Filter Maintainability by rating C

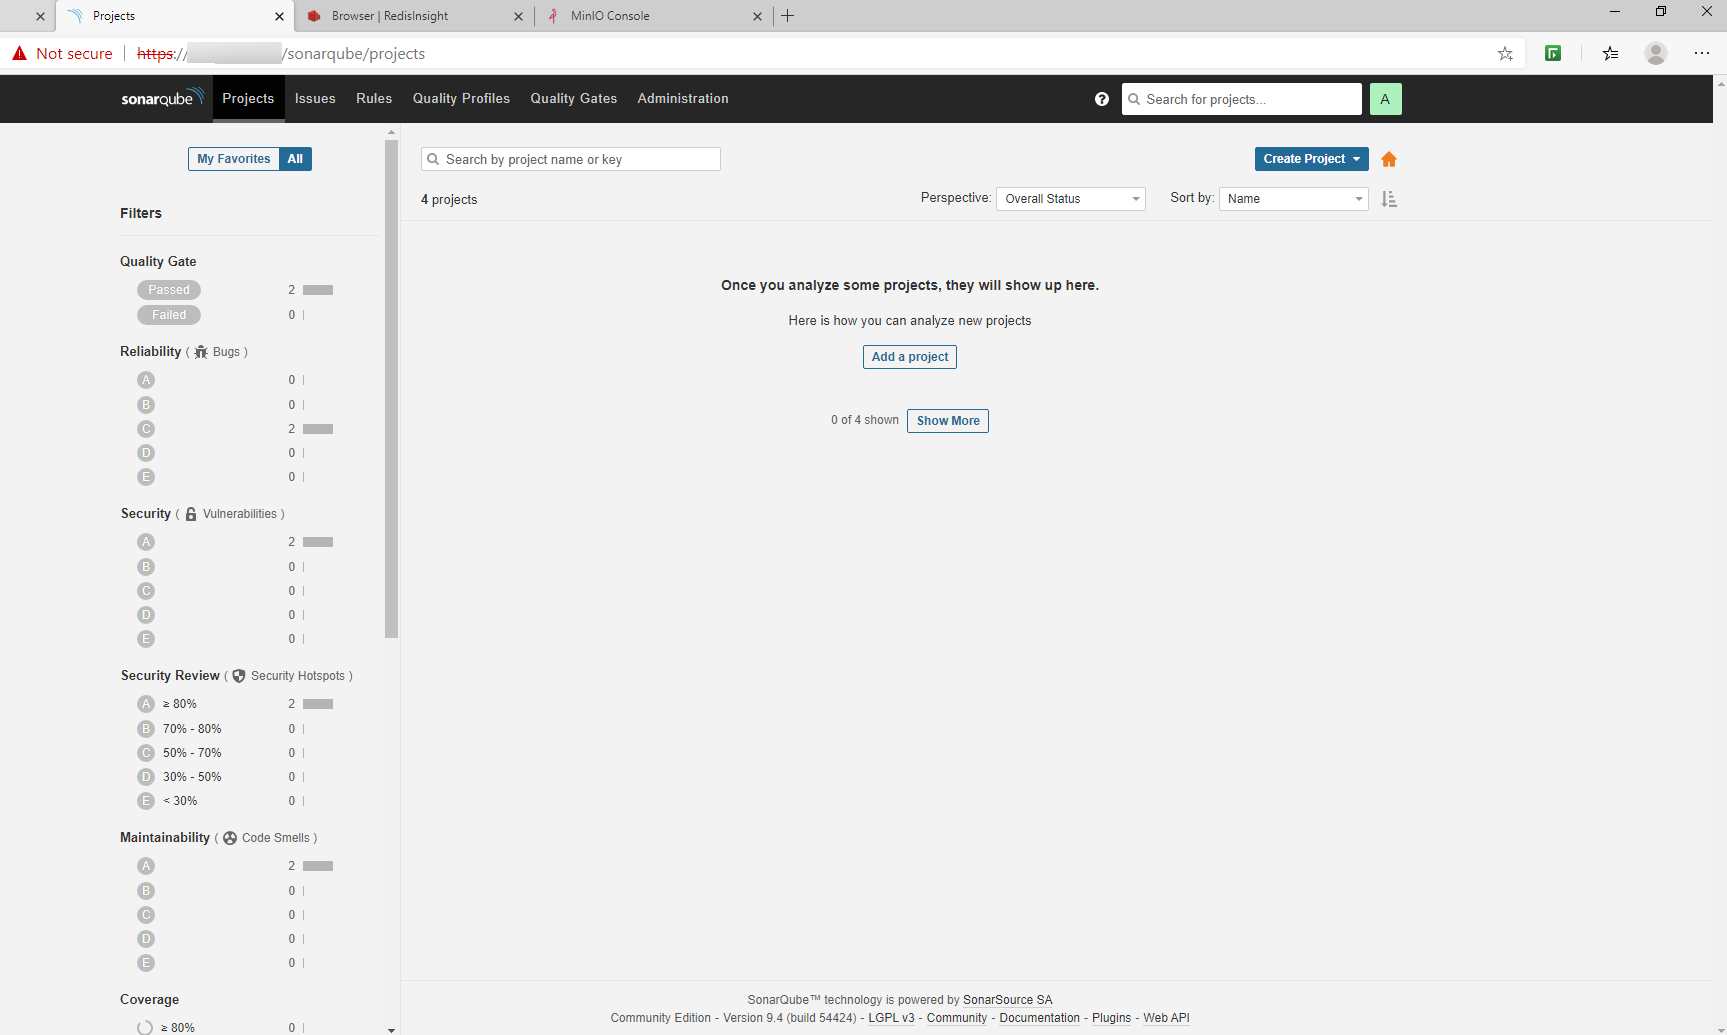tap(146, 915)
